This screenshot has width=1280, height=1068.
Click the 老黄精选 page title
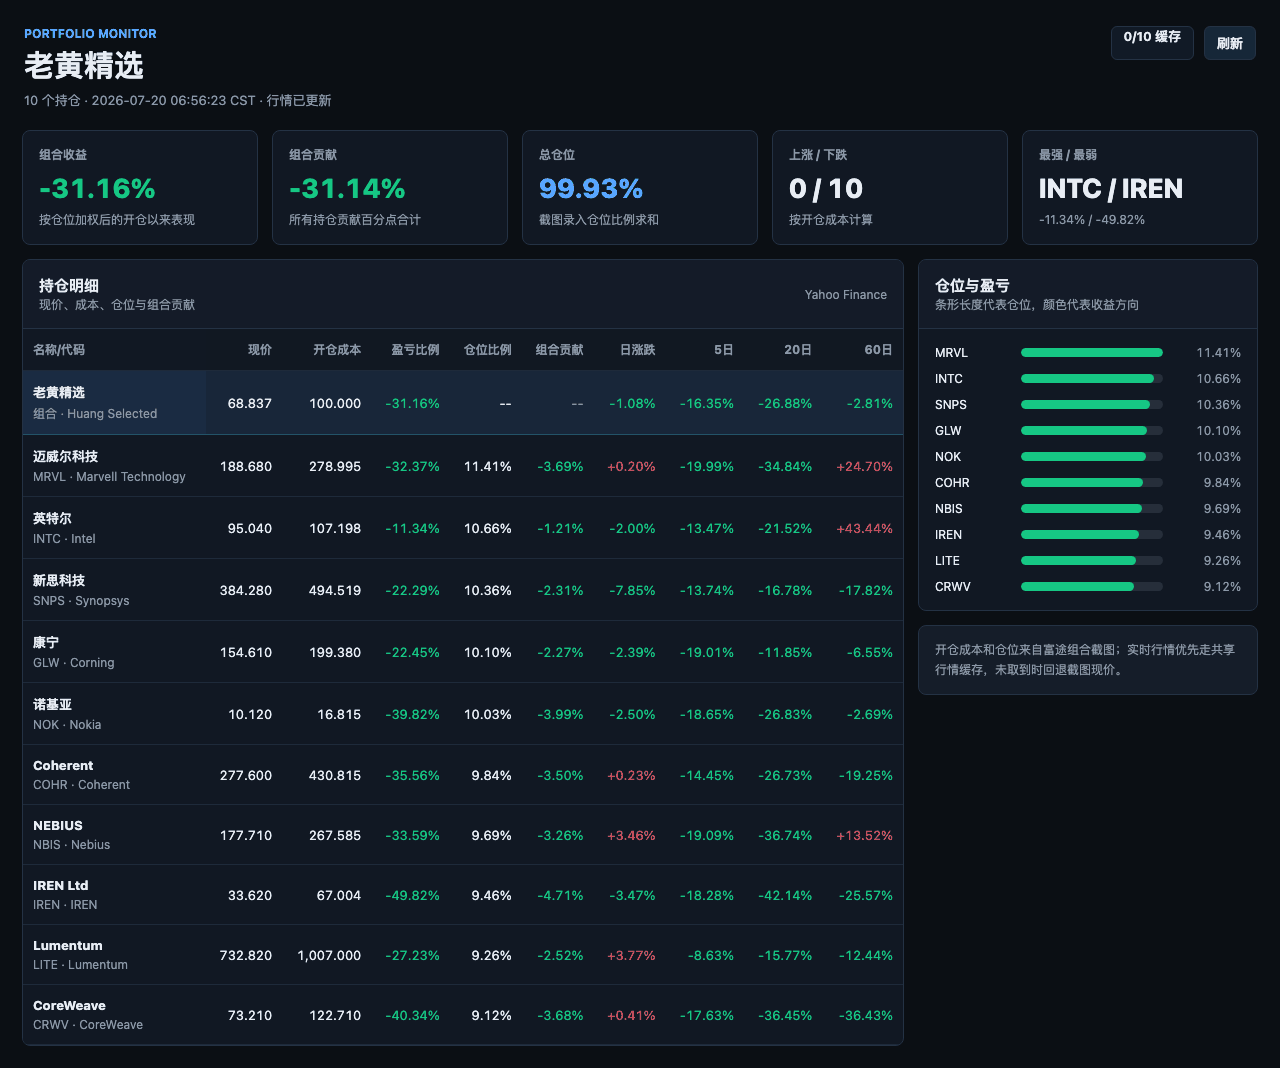coord(84,66)
